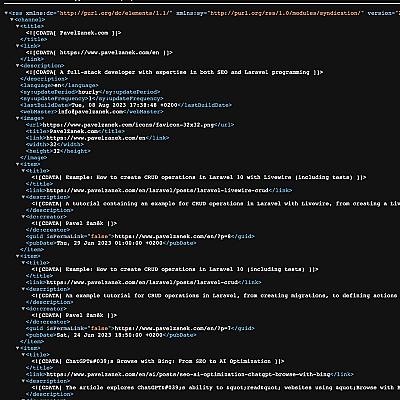Collapse the title node of the Livewire CRUD item
The height and width of the screenshot is (400, 400).
(x=23, y=171)
